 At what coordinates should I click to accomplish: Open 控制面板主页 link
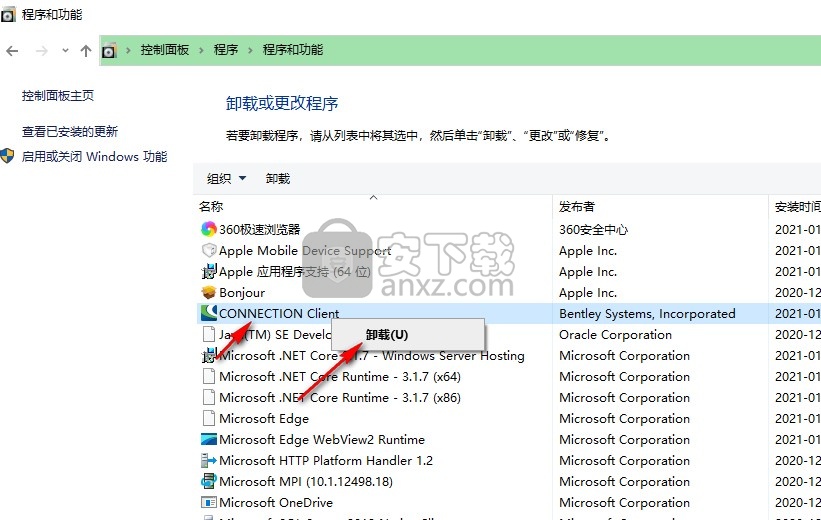tap(58, 96)
